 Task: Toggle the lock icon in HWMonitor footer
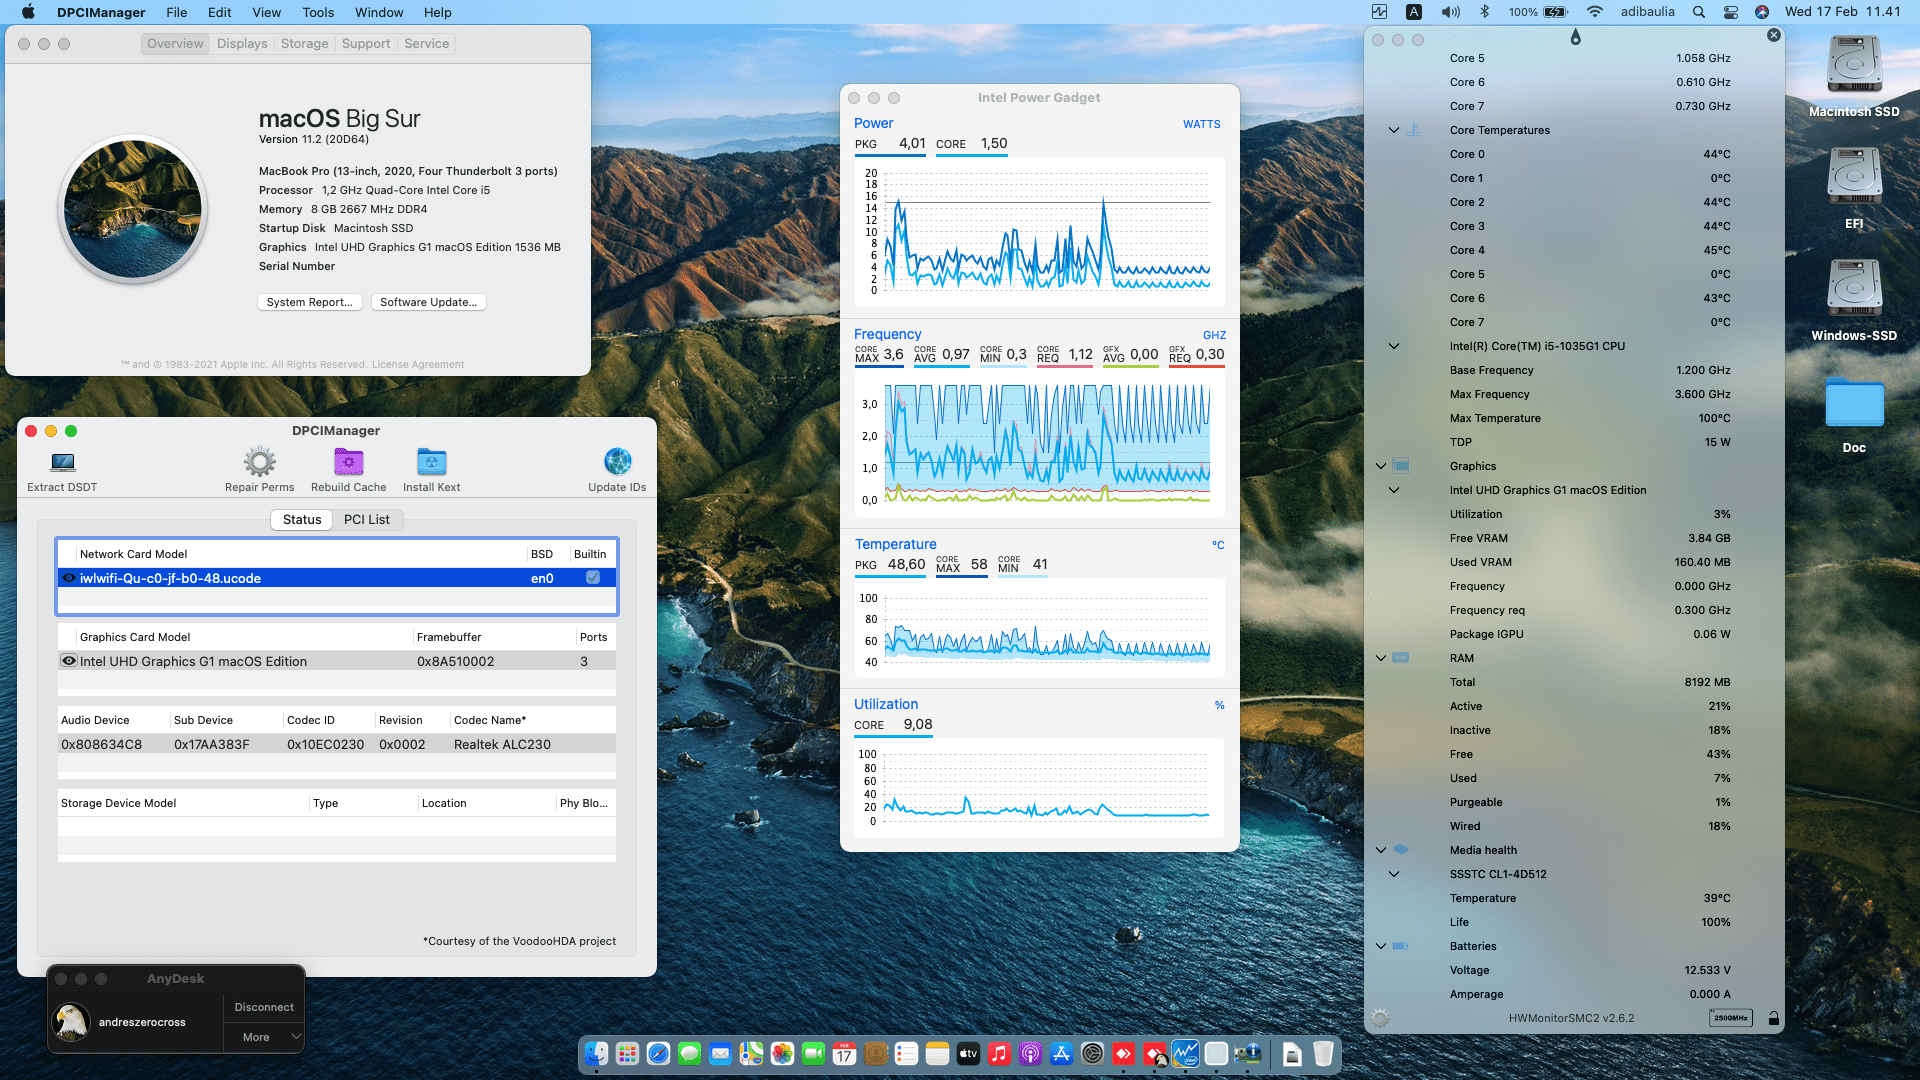[x=1773, y=1018]
